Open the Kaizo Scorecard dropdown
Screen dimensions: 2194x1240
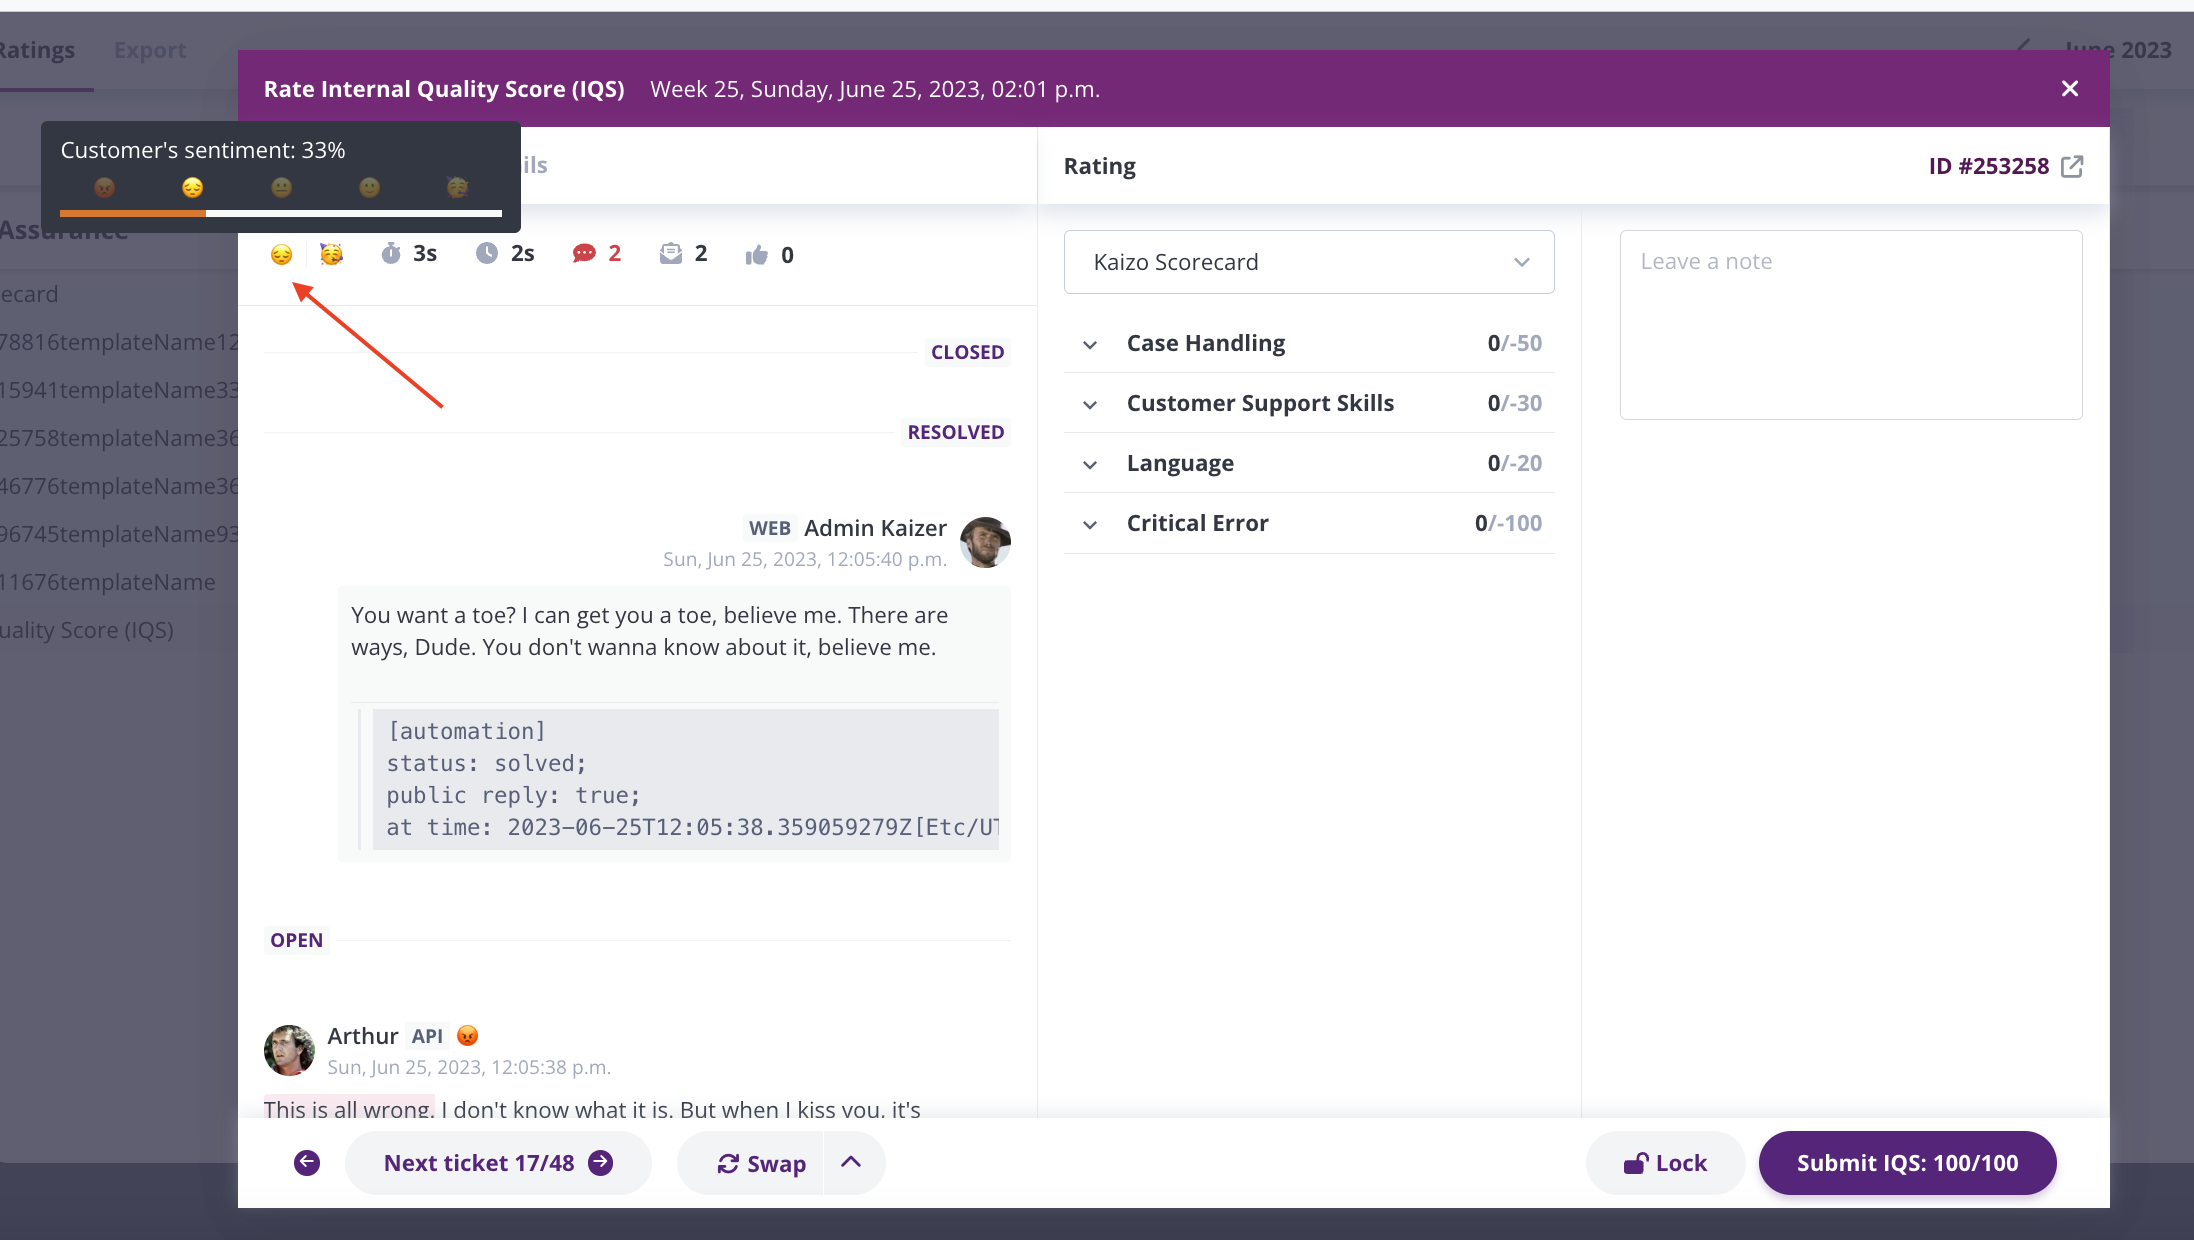click(1309, 262)
